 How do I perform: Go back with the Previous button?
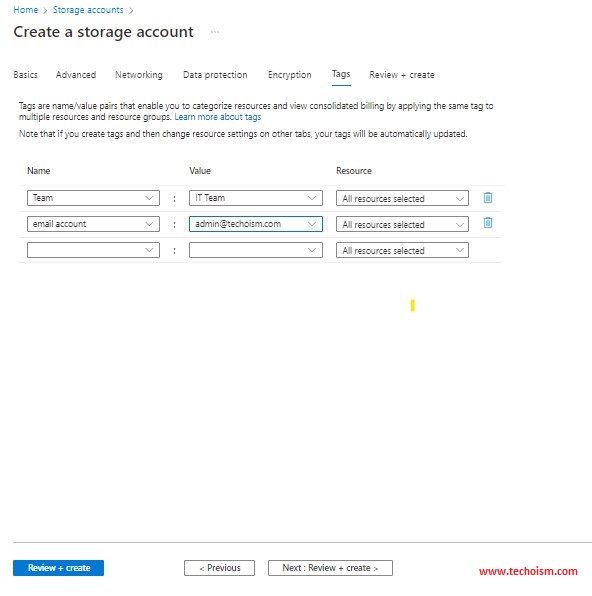coord(219,568)
